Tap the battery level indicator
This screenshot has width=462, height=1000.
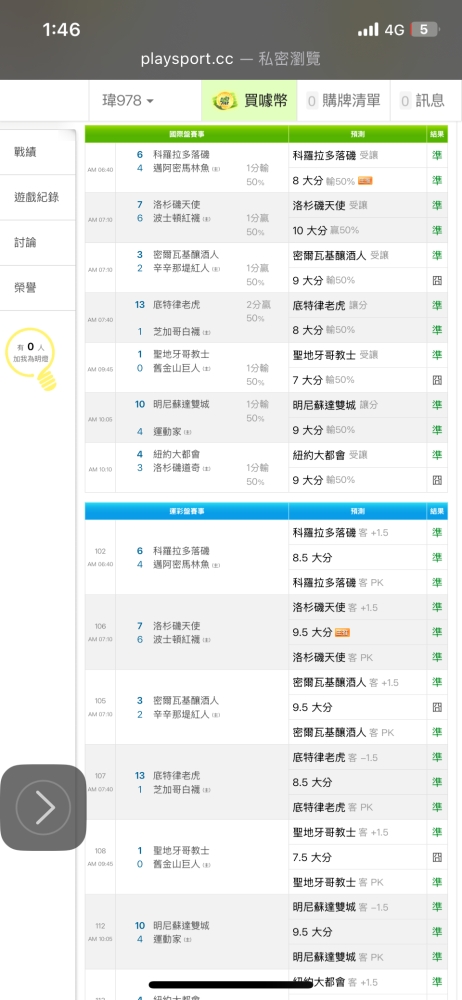coord(424,29)
